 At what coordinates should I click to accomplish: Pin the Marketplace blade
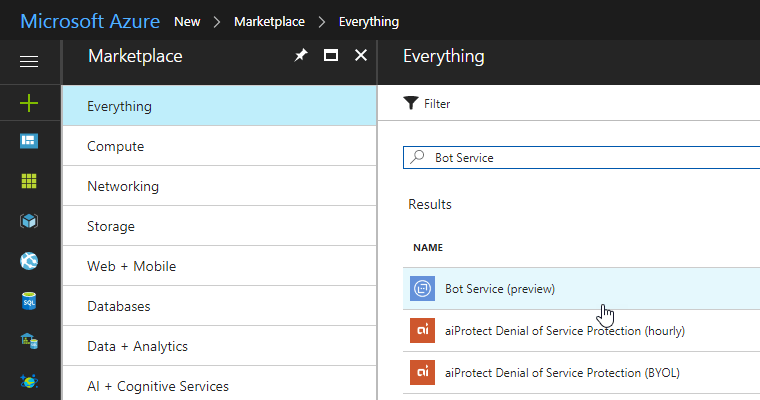[x=300, y=56]
